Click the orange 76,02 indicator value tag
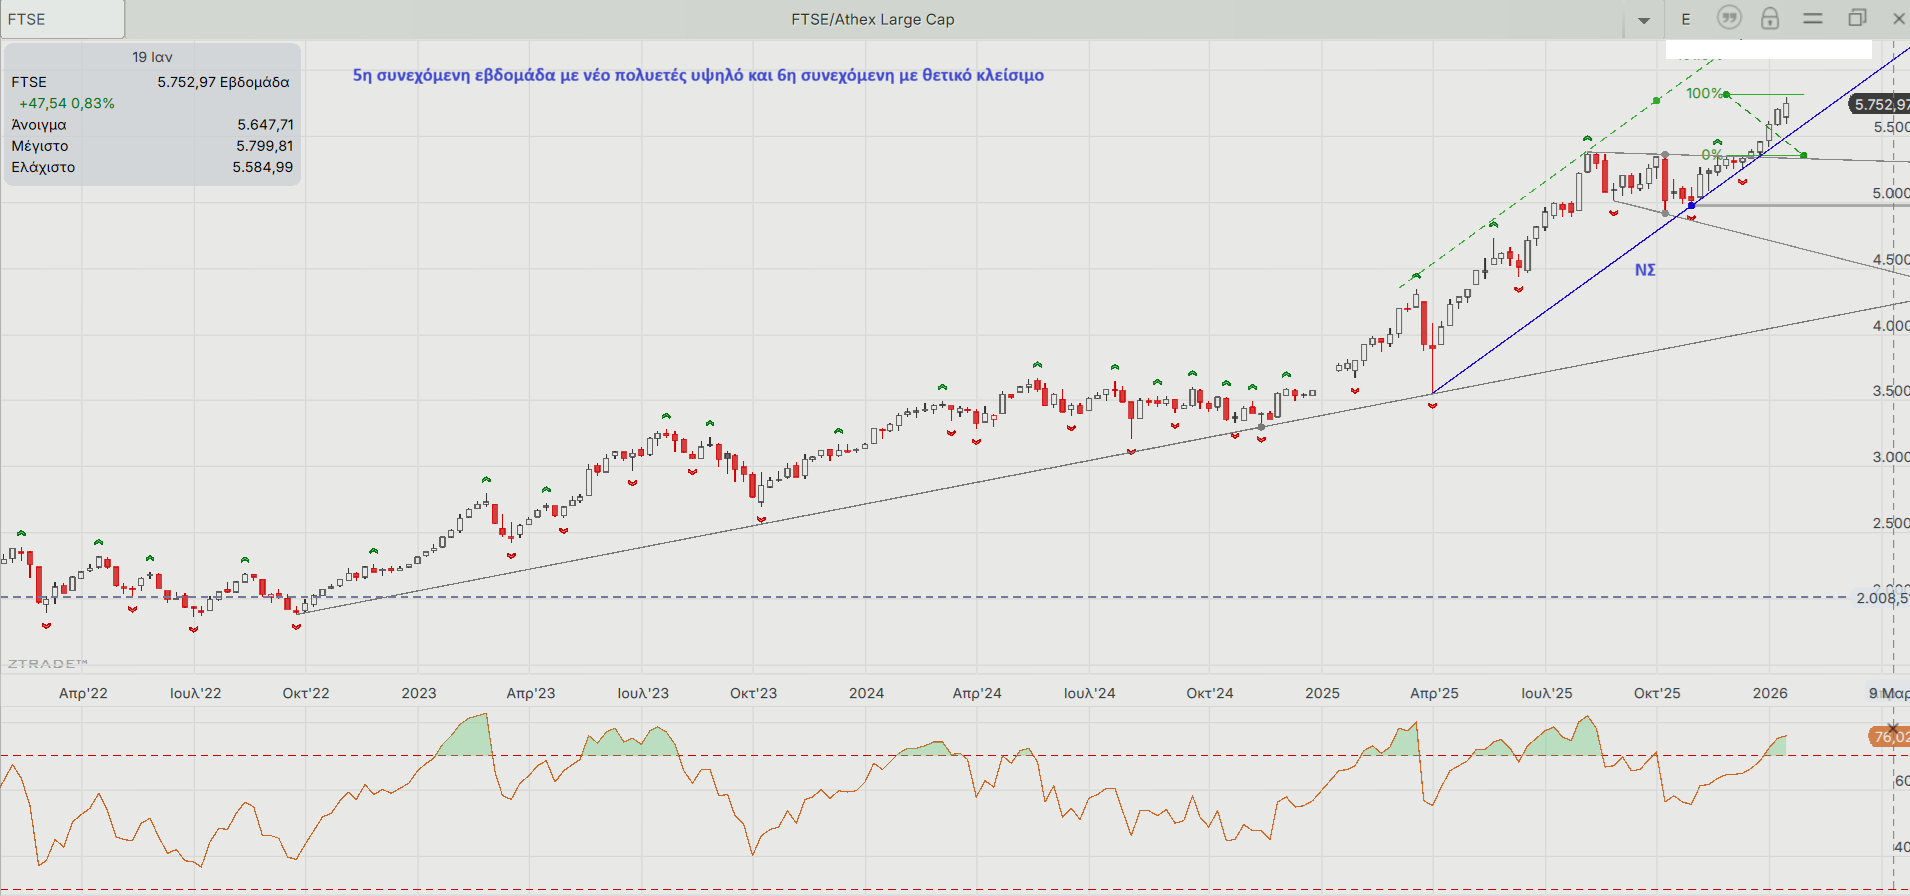 click(1889, 737)
